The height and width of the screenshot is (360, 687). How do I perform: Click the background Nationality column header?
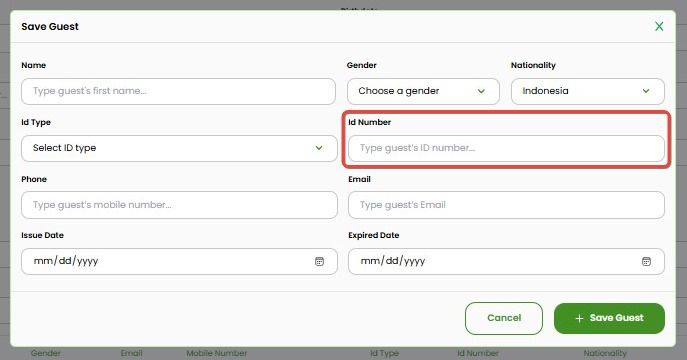(605, 353)
